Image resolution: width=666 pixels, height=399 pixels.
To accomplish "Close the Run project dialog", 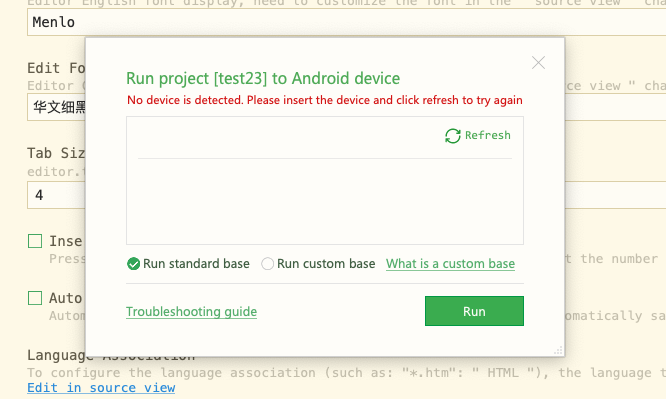I will click(538, 63).
